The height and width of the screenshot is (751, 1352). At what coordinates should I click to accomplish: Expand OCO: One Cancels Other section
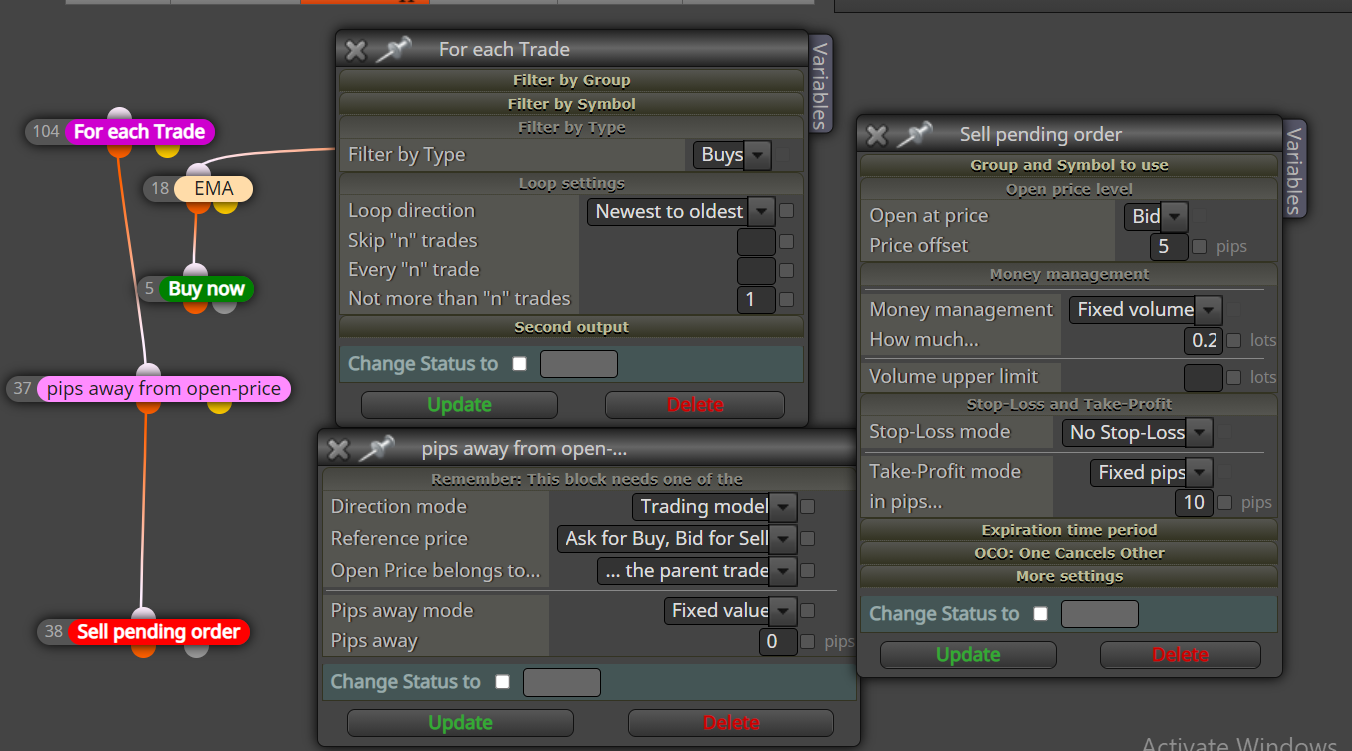pyautogui.click(x=1069, y=553)
